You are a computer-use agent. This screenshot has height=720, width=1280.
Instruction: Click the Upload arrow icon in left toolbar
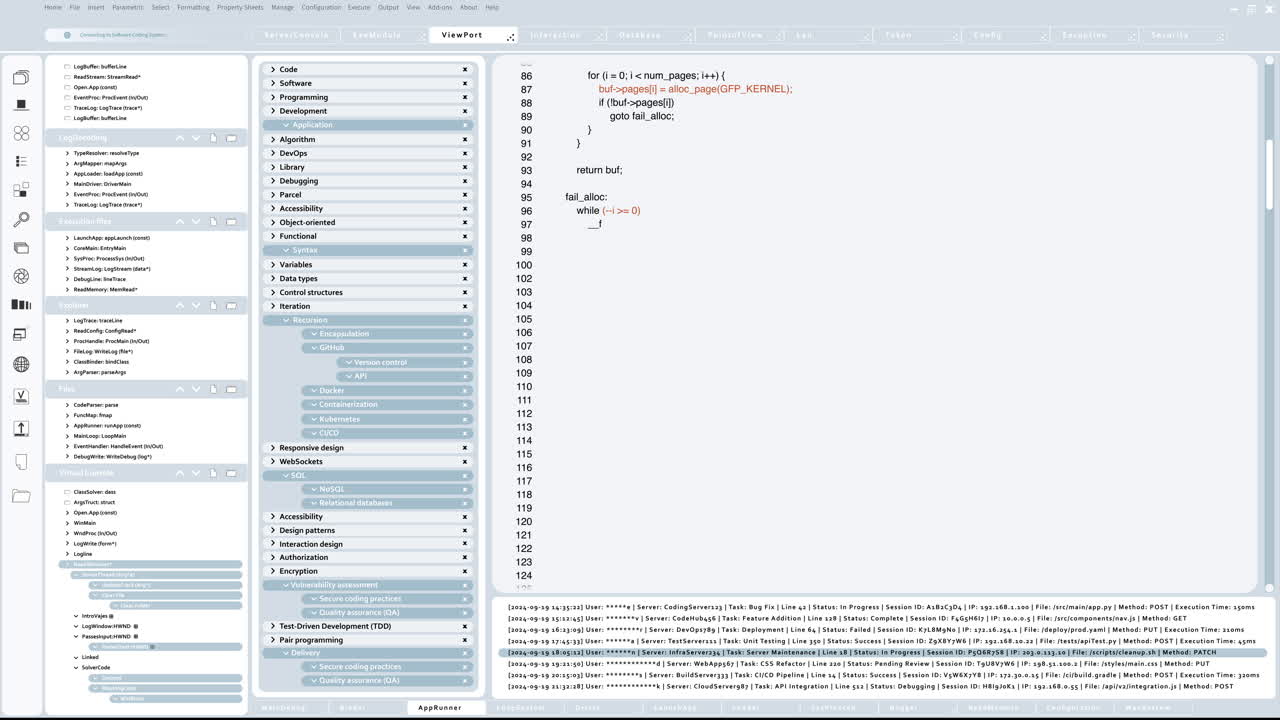(20, 428)
